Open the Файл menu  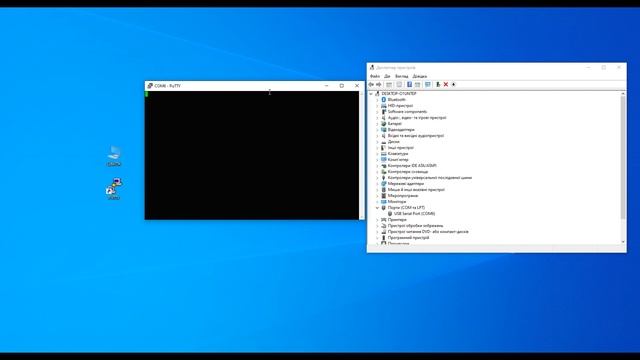(375, 76)
